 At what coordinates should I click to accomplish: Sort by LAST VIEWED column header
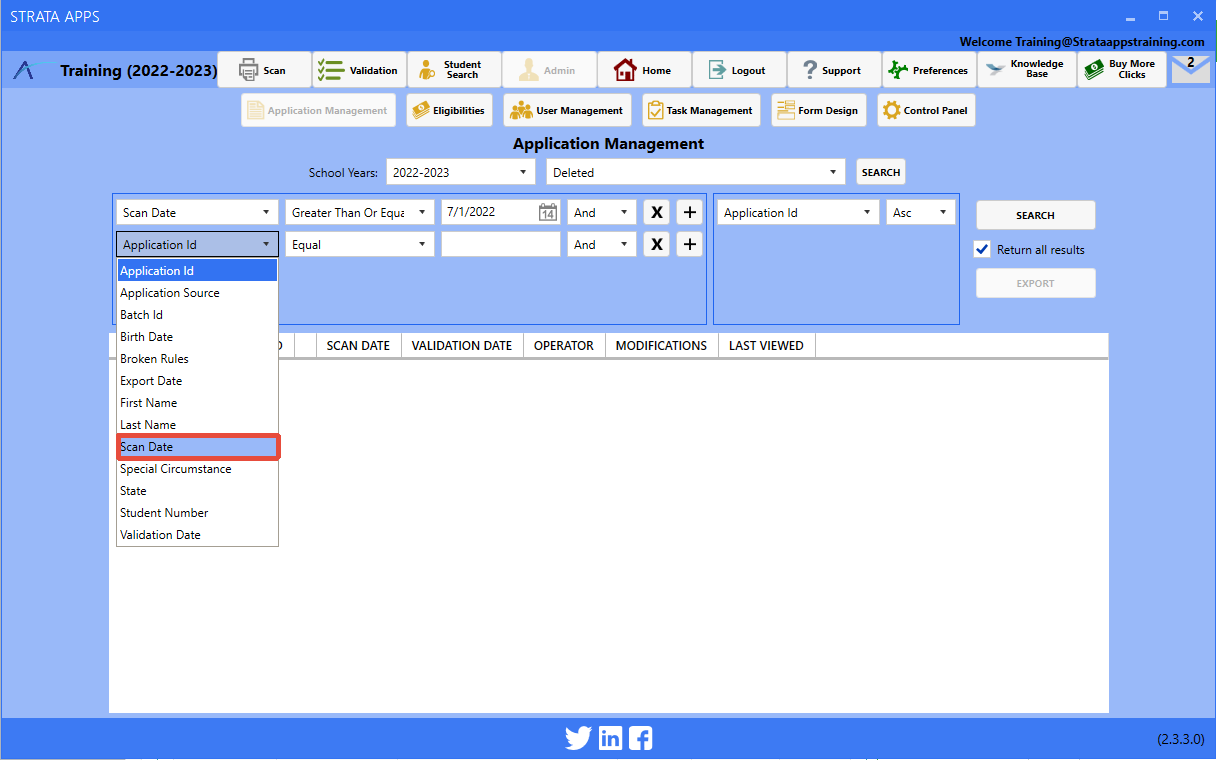(766, 345)
